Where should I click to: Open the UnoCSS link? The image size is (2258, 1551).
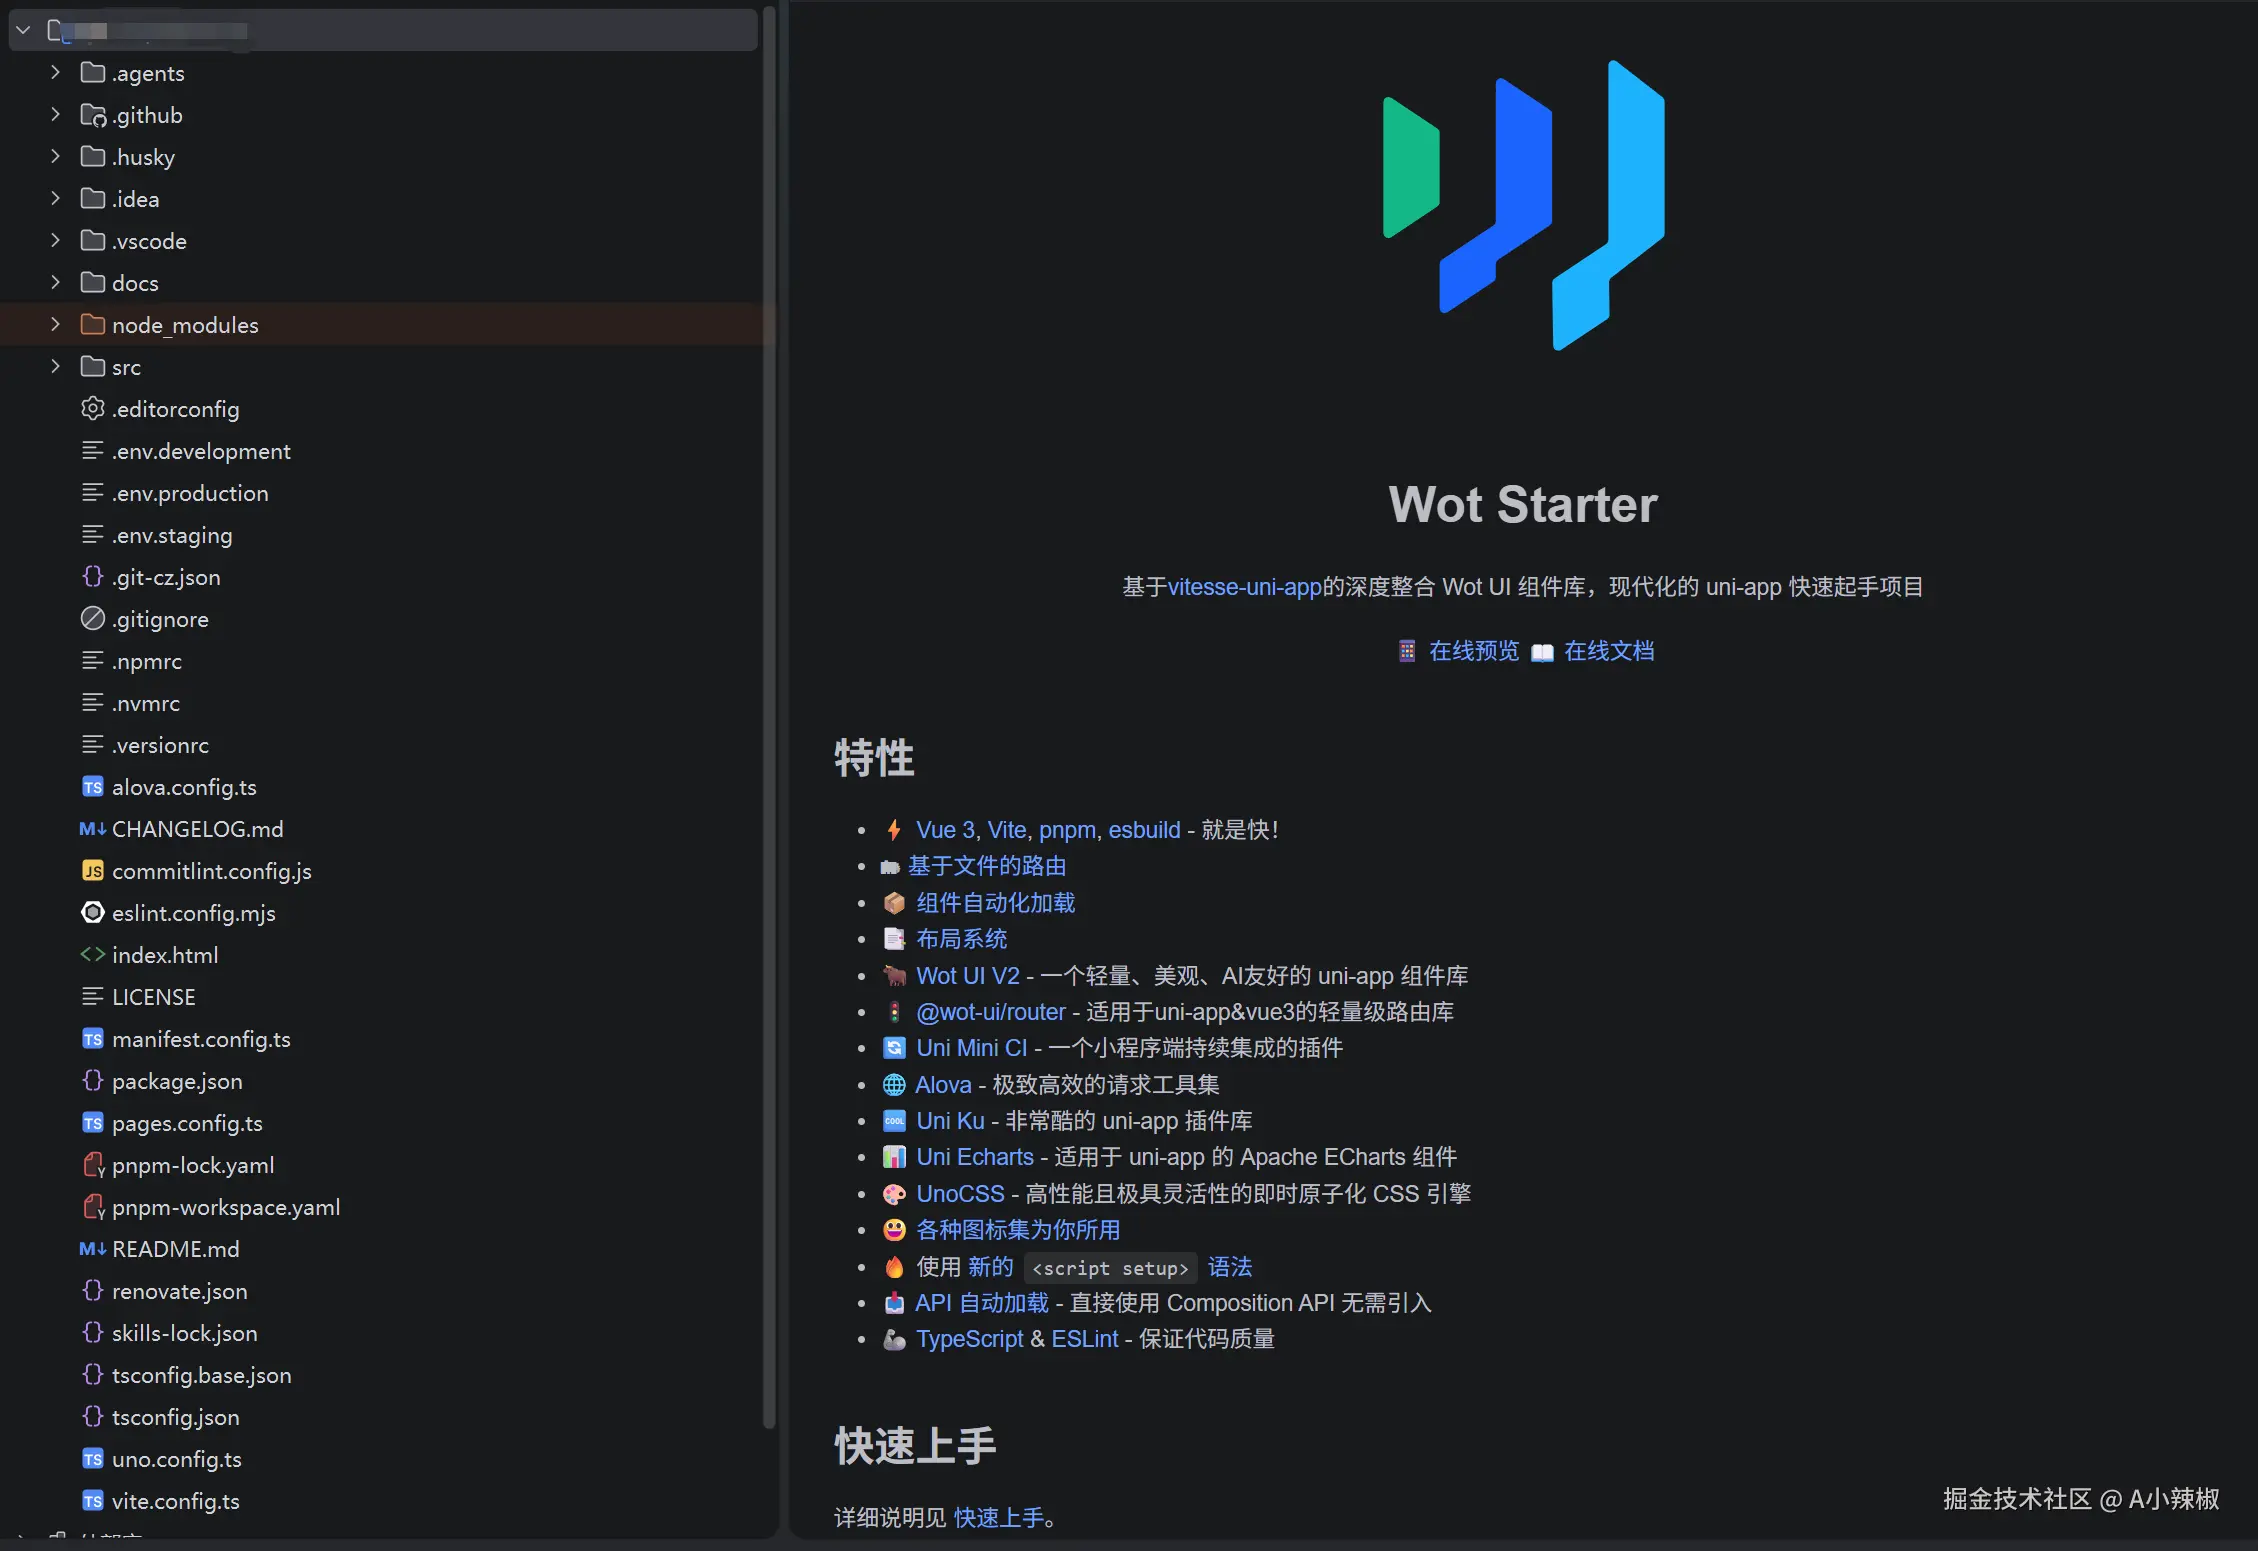point(960,1194)
